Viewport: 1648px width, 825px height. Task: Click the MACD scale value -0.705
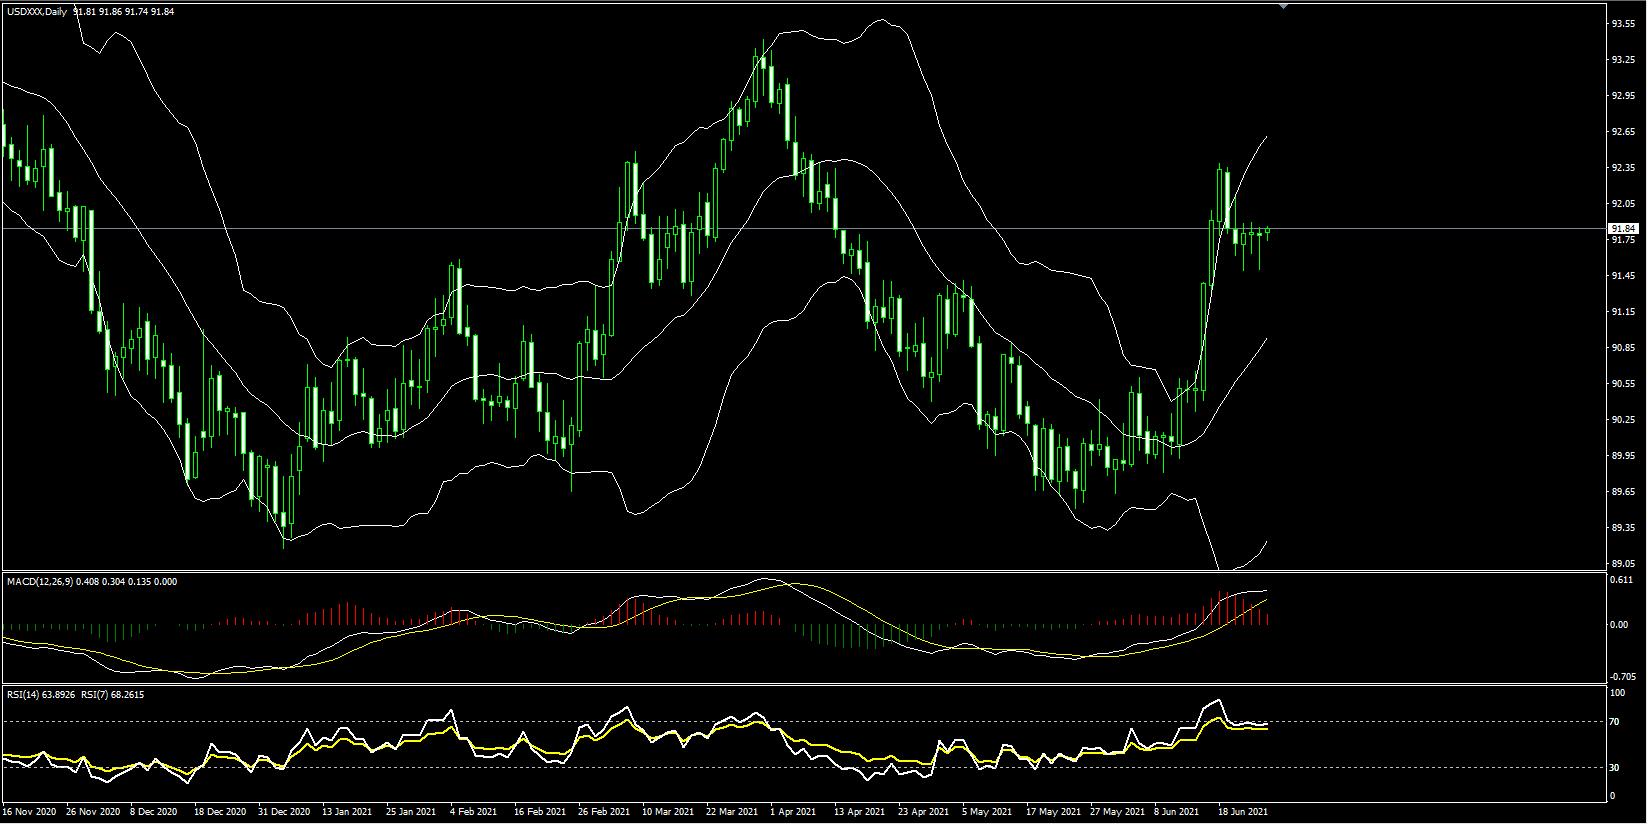pyautogui.click(x=1621, y=676)
